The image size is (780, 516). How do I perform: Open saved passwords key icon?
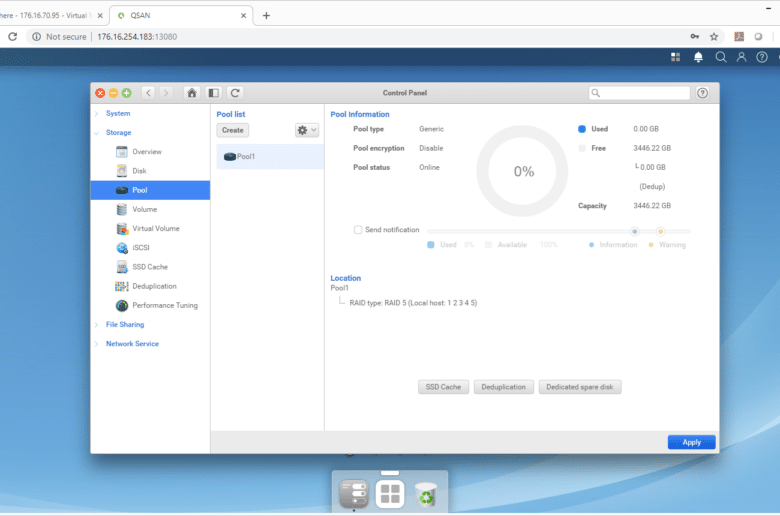(694, 36)
